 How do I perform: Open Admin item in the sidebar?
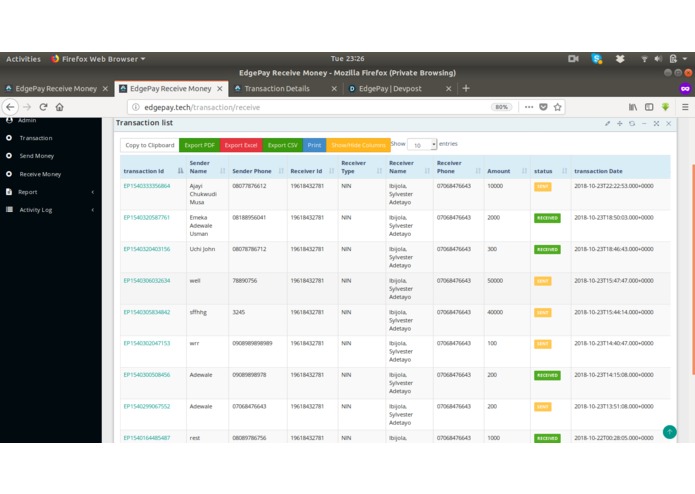pyautogui.click(x=27, y=121)
